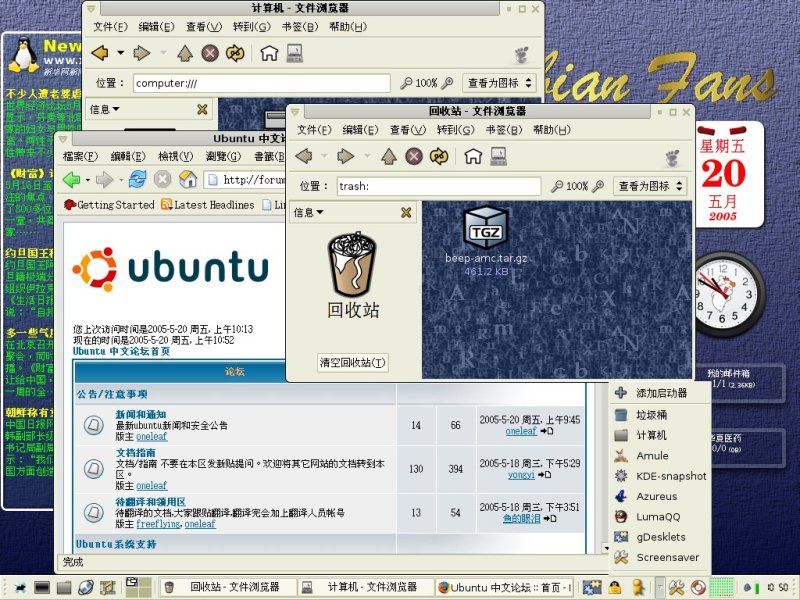
Task: Go forward in the 回收站 file browser
Action: point(345,156)
